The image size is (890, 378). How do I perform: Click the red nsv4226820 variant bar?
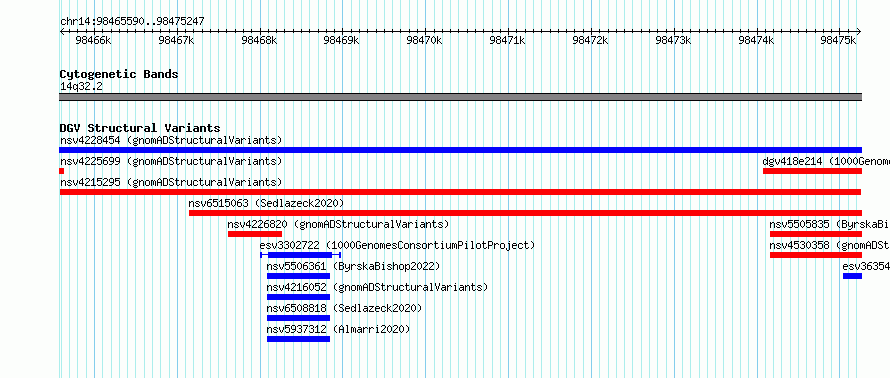[x=255, y=234]
